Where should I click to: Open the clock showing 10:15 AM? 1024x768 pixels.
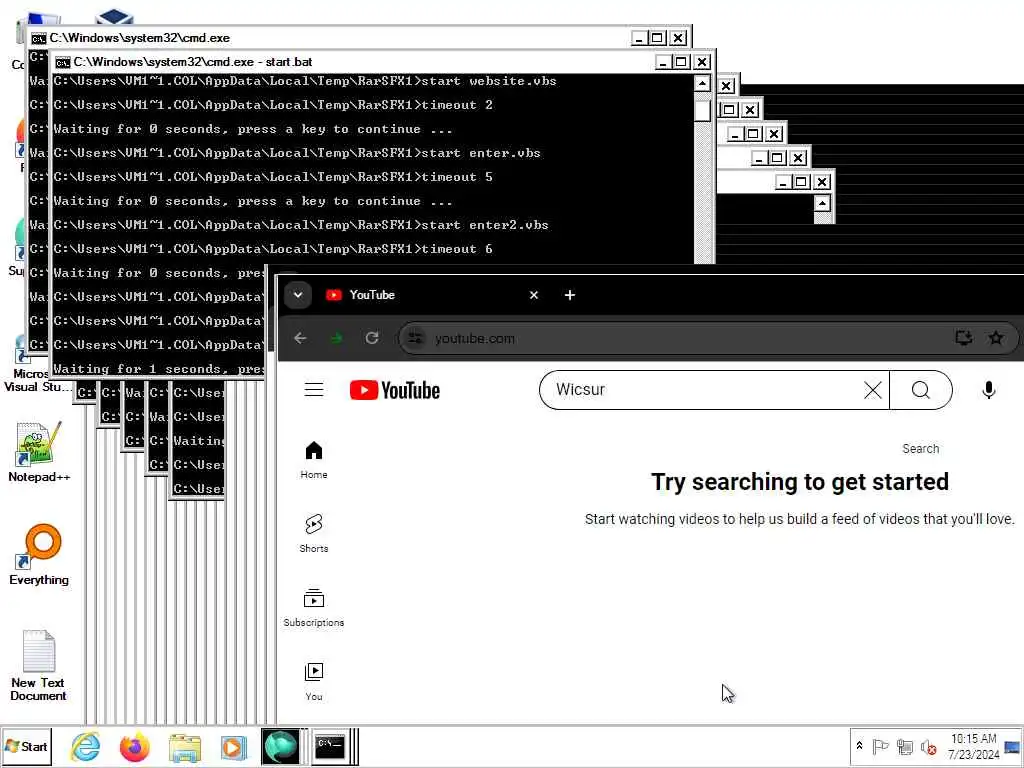[x=973, y=746]
